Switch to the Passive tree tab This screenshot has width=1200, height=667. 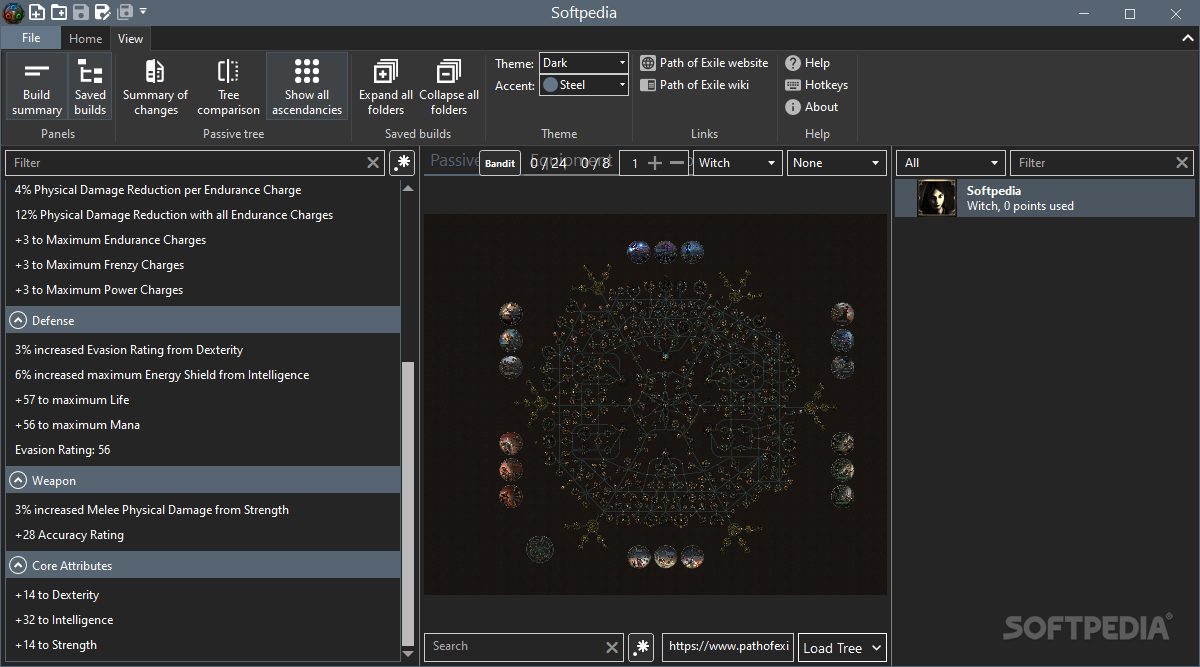[x=455, y=161]
